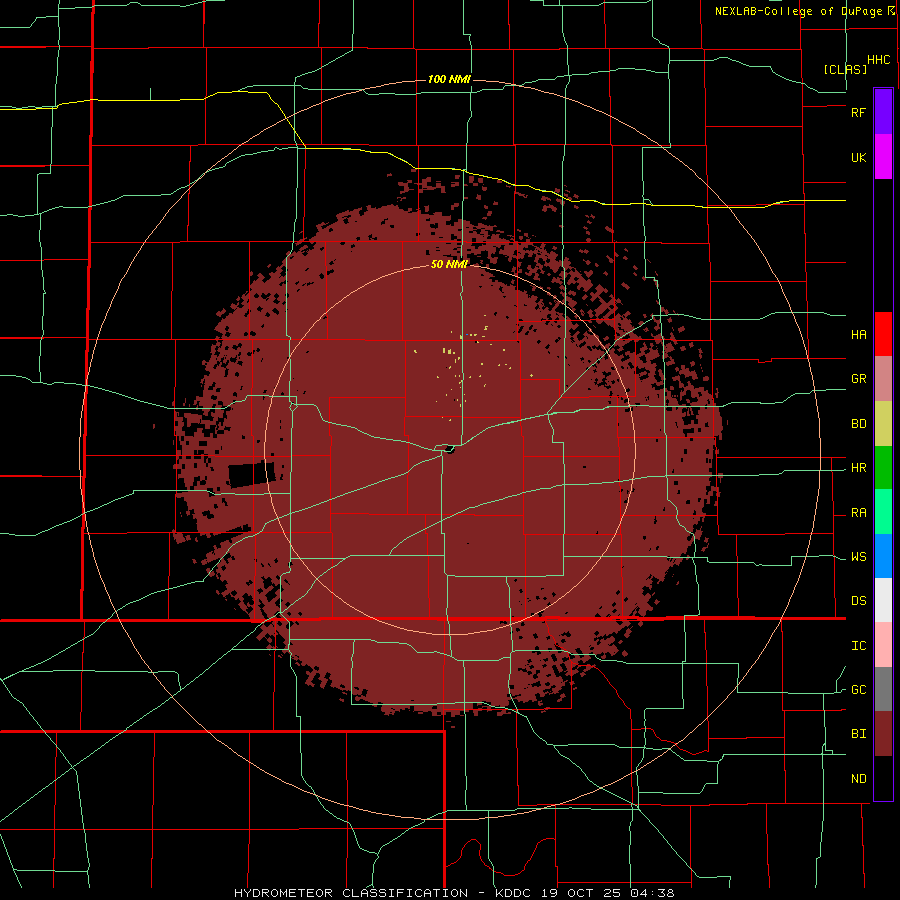
Task: Click the WS legend label
Action: click(858, 557)
